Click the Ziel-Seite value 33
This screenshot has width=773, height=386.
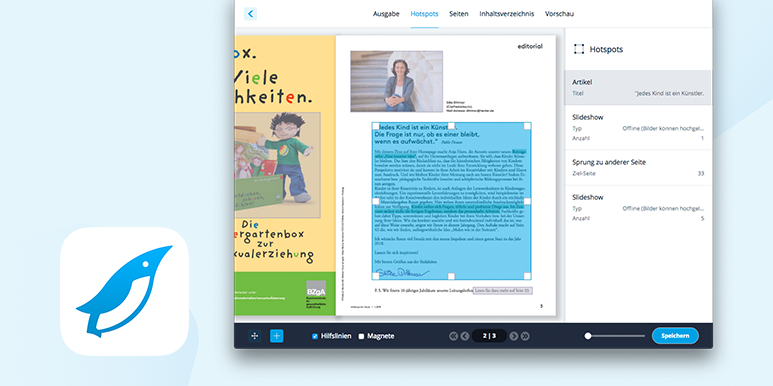(701, 174)
